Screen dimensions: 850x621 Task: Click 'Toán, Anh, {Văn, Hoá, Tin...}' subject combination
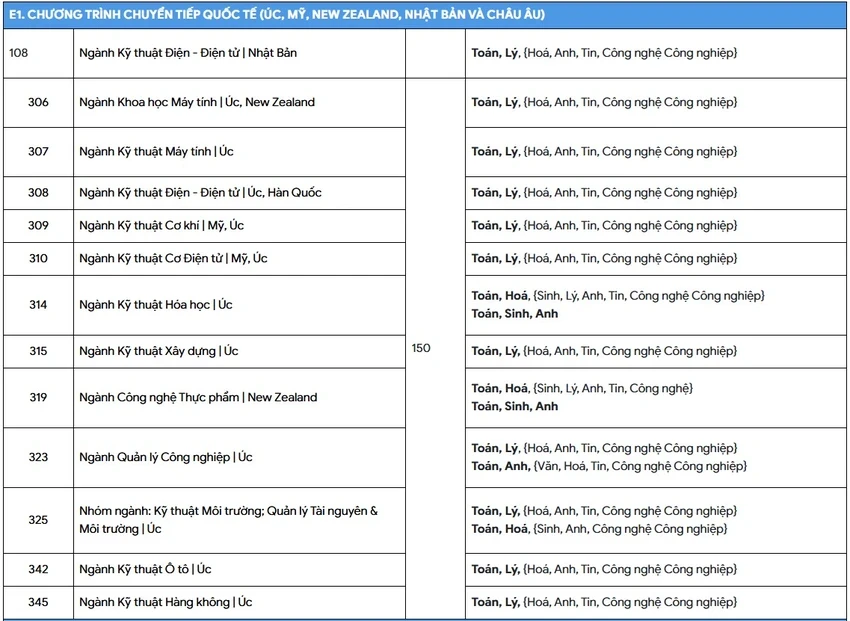(609, 466)
